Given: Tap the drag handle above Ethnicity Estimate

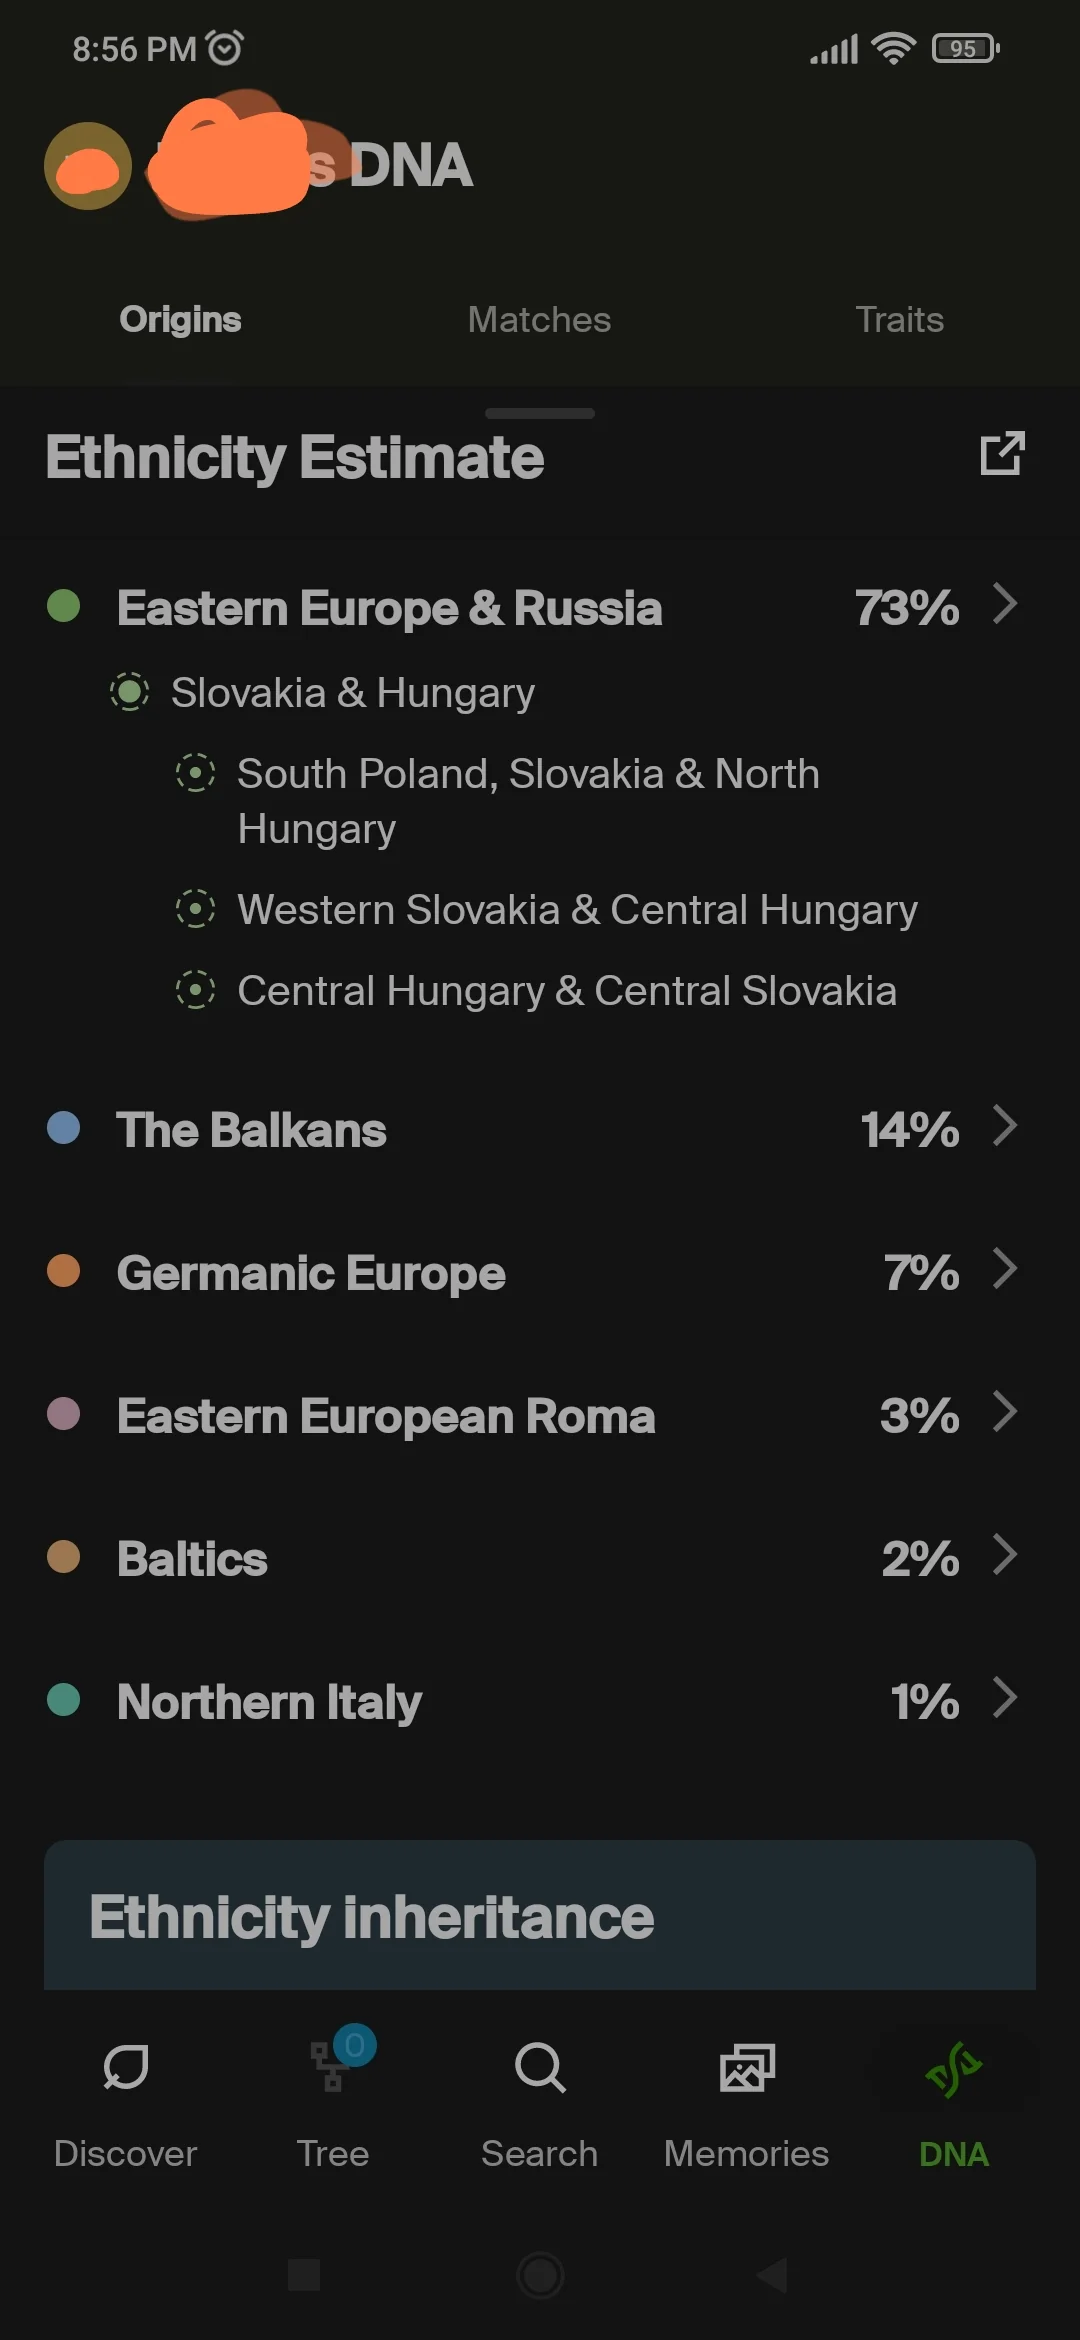Looking at the screenshot, I should [x=539, y=413].
